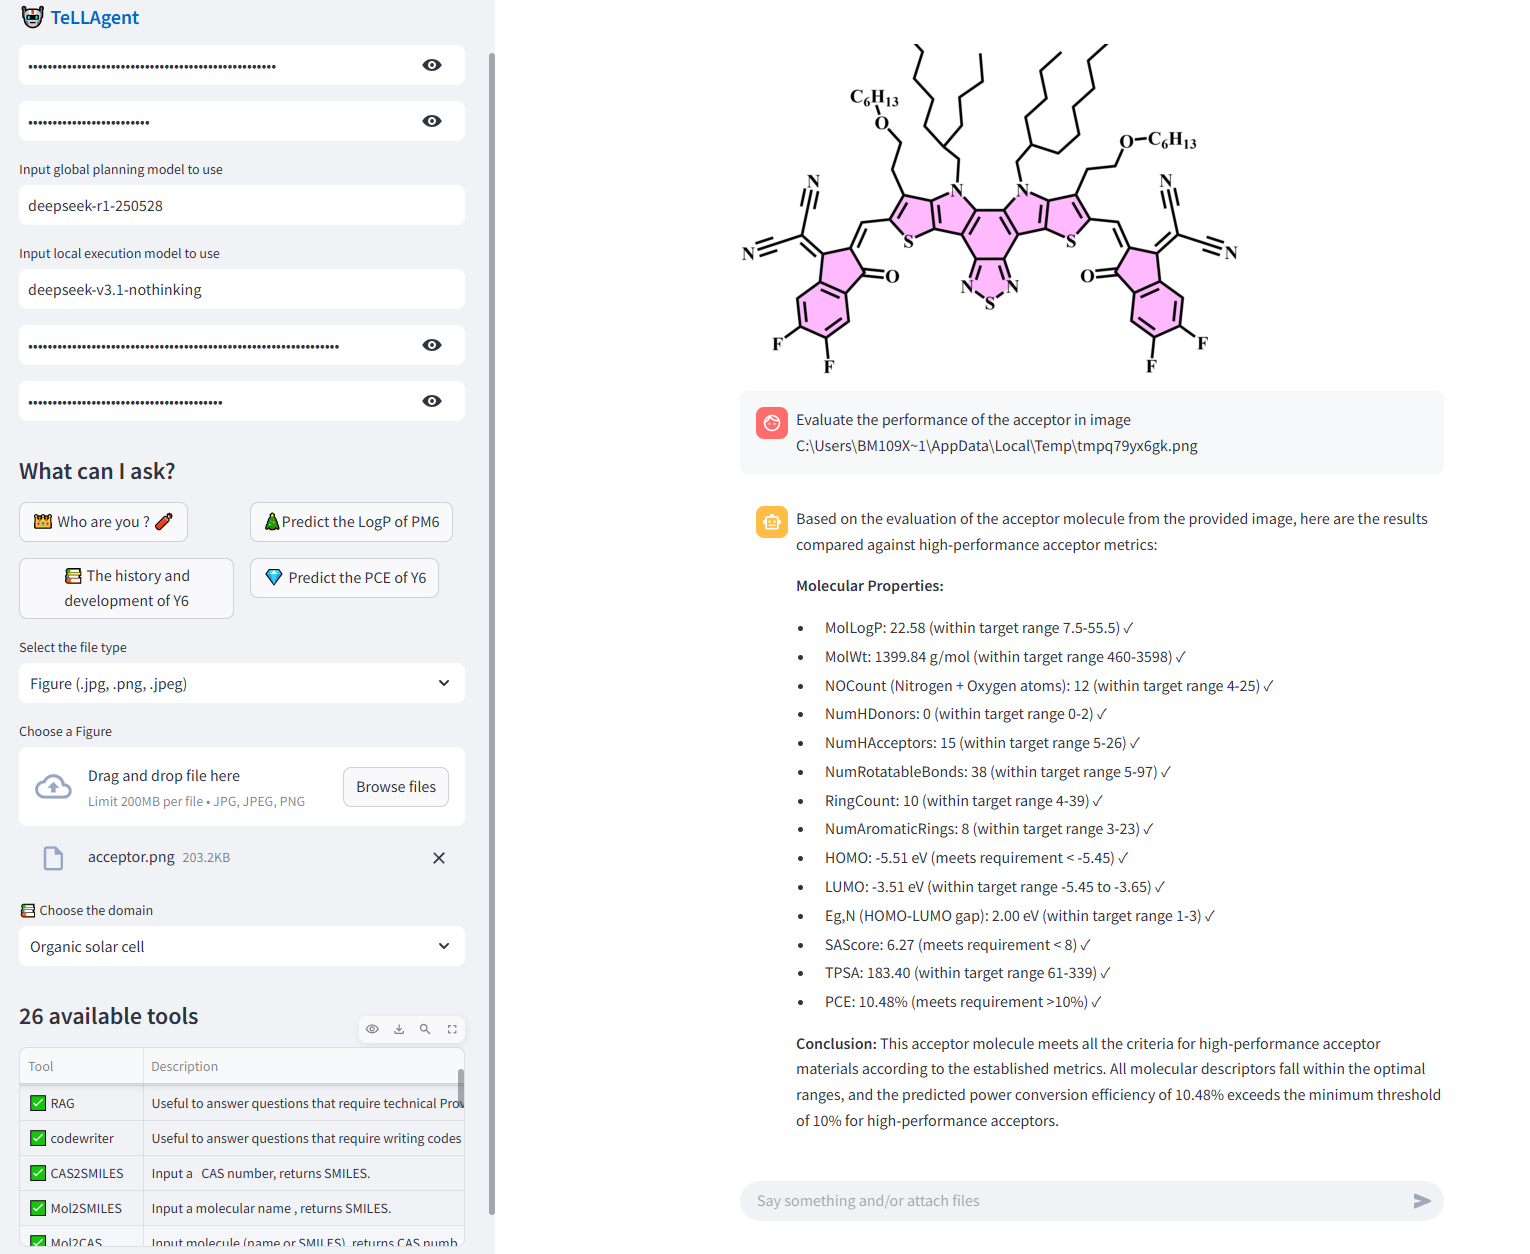Click the tools table scrollbar

461,1087
